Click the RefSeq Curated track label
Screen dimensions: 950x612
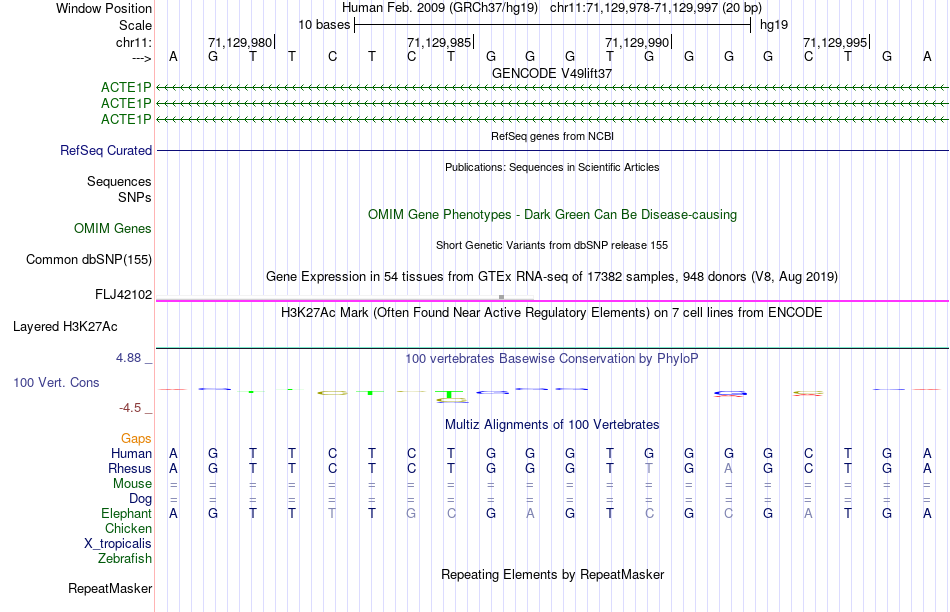click(106, 150)
